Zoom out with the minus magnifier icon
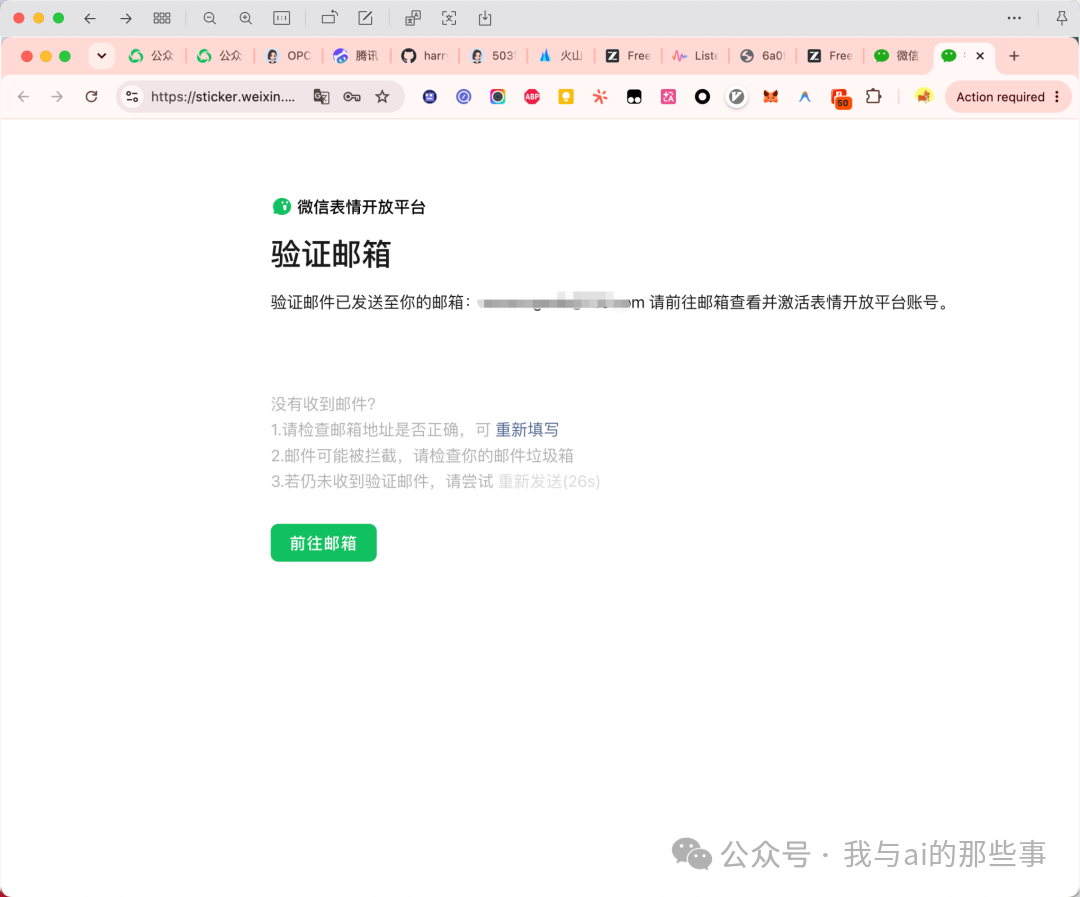The height and width of the screenshot is (897, 1080). click(209, 19)
